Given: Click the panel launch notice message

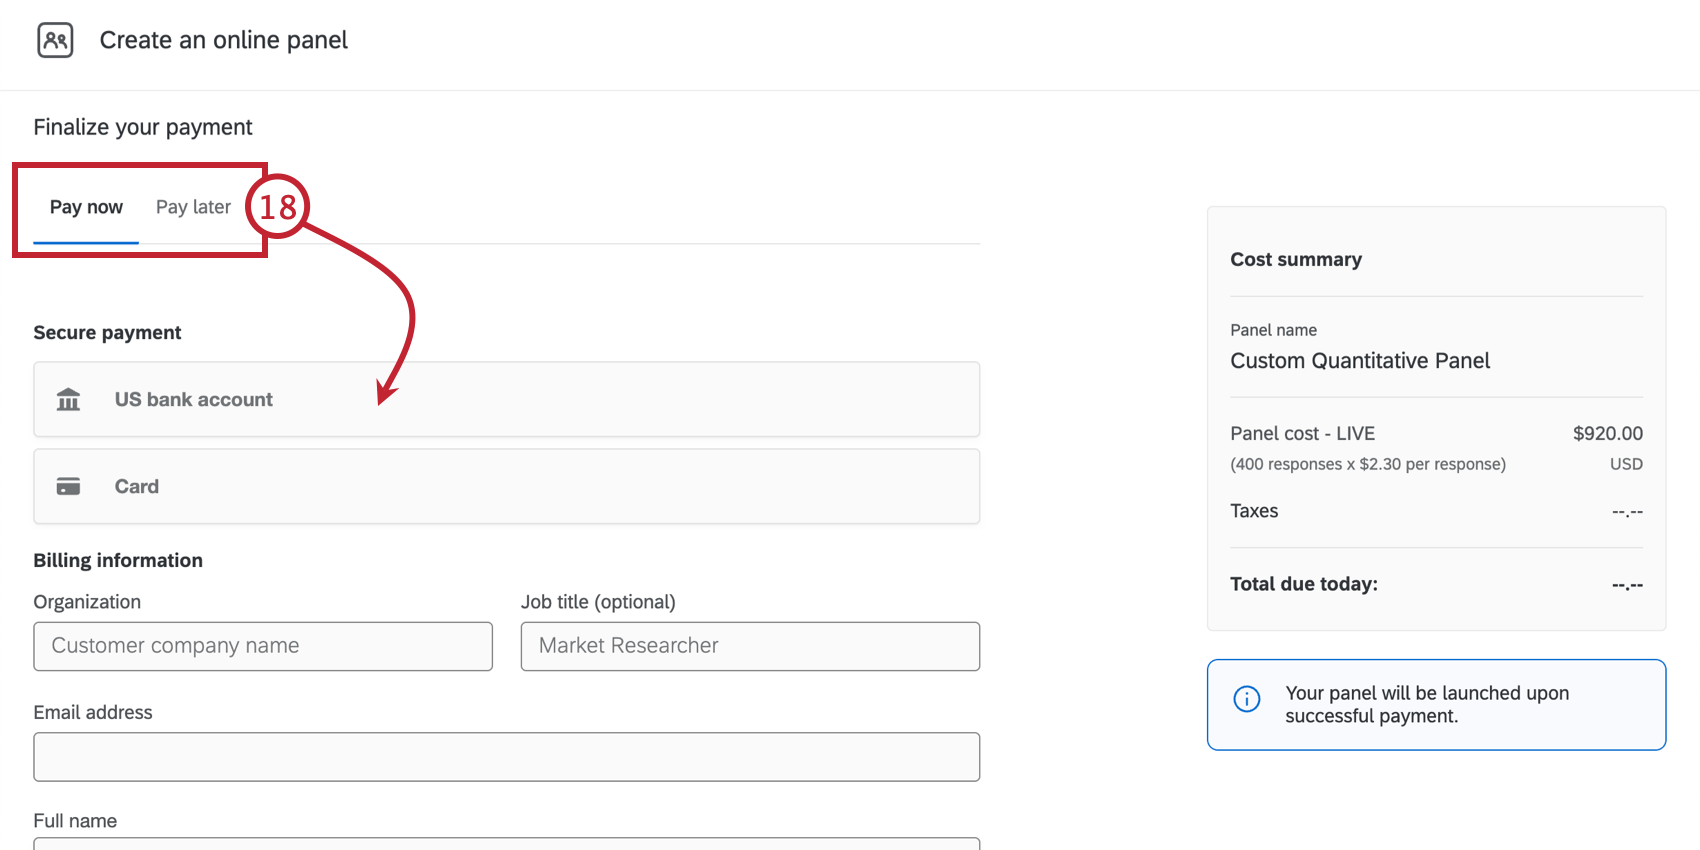Looking at the screenshot, I should (x=1426, y=704).
